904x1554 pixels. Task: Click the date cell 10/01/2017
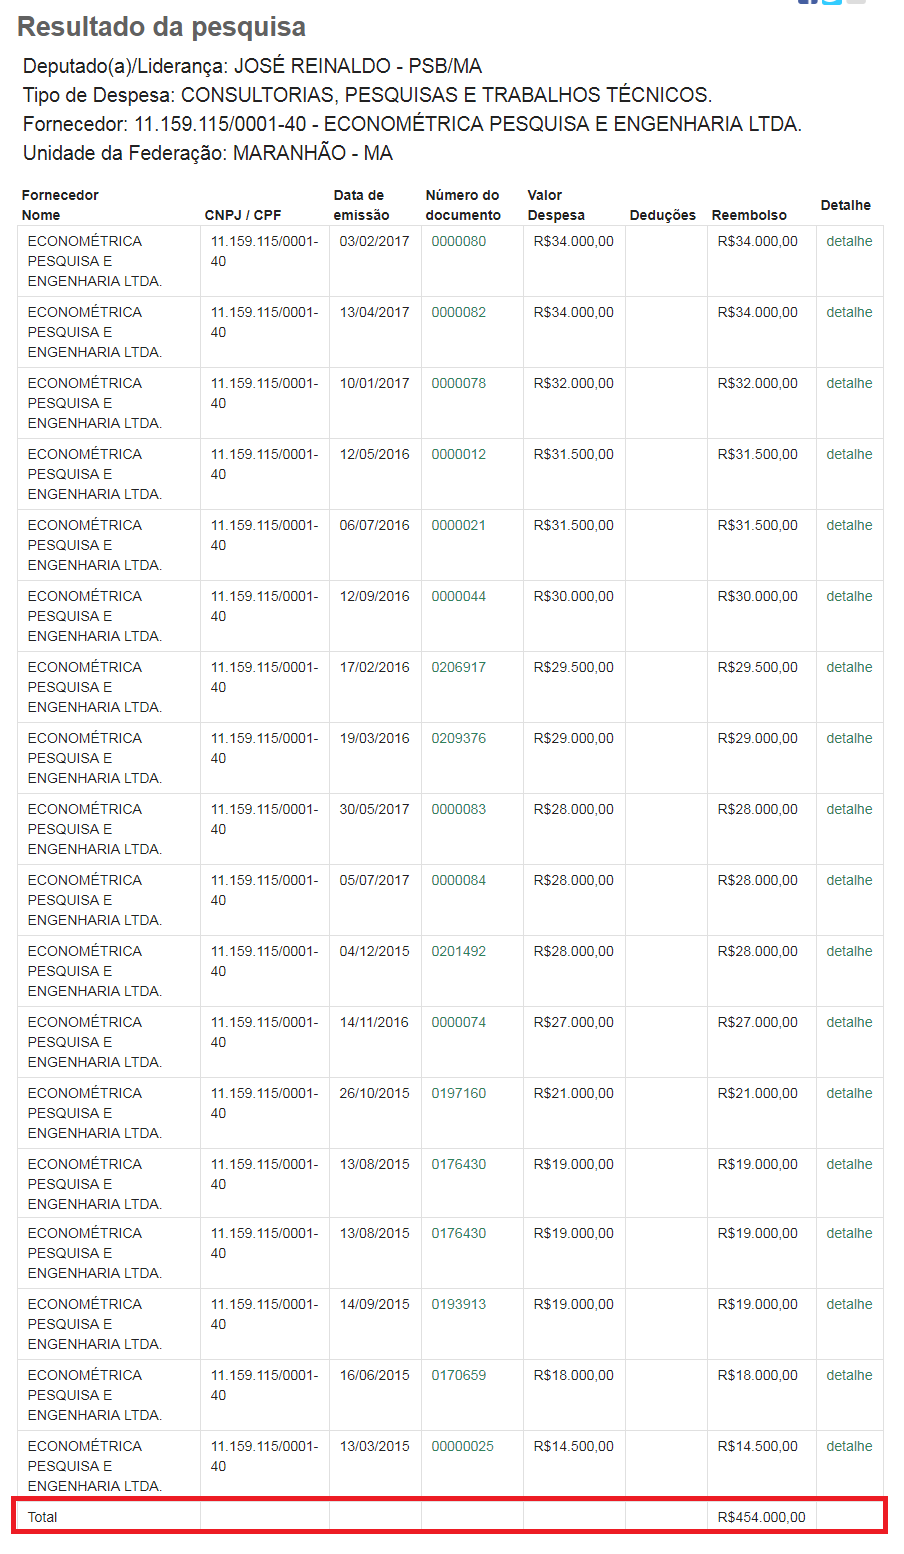[375, 383]
